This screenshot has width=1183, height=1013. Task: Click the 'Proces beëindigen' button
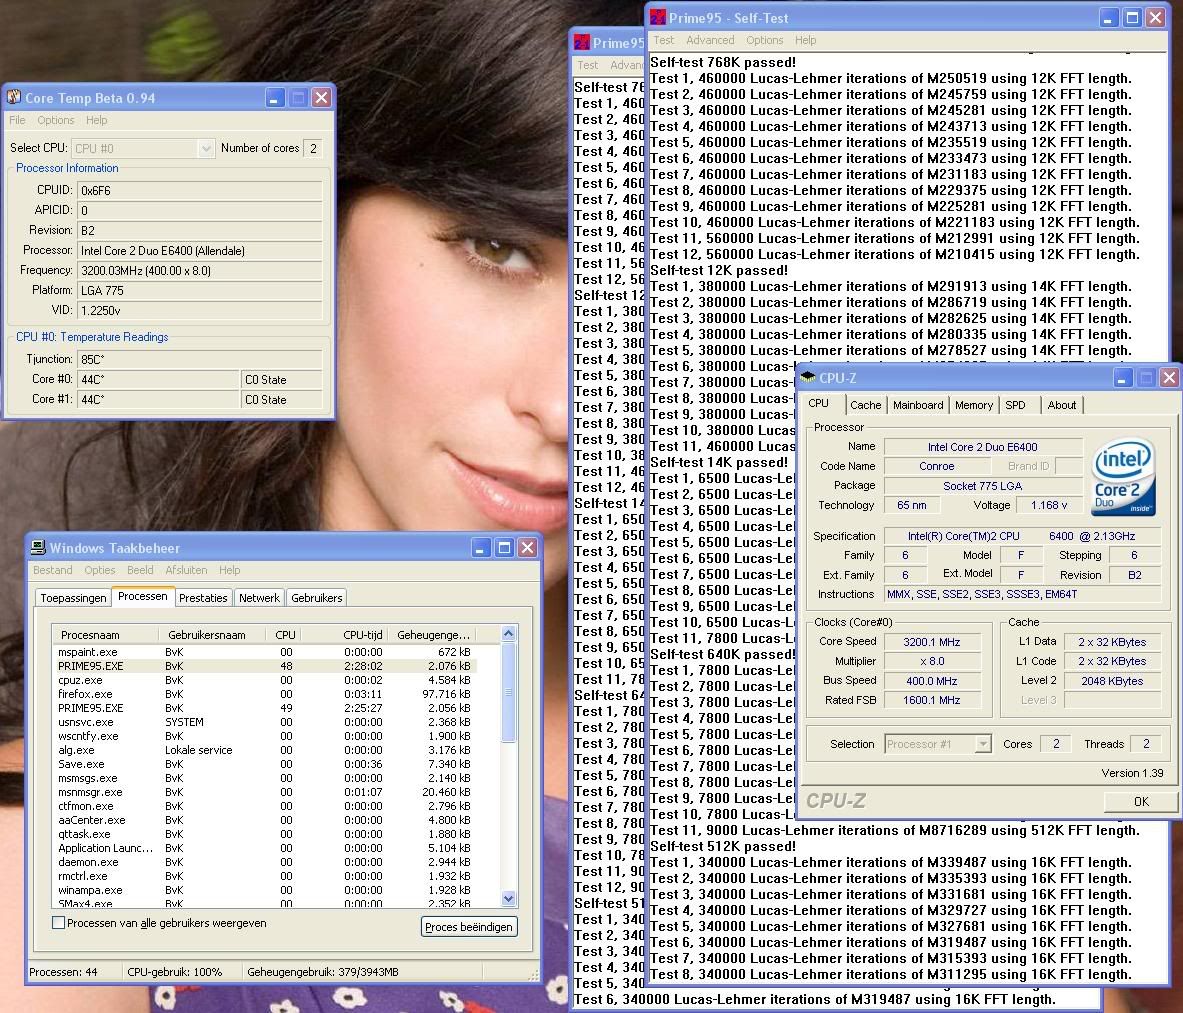[x=469, y=927]
